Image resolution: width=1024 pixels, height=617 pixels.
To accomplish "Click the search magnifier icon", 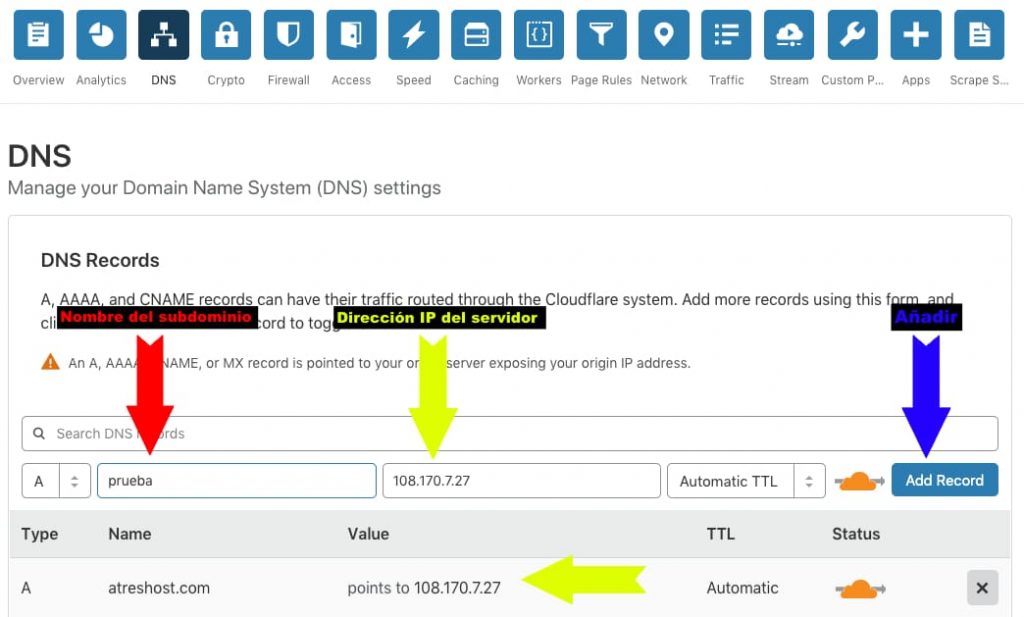I will (x=39, y=434).
